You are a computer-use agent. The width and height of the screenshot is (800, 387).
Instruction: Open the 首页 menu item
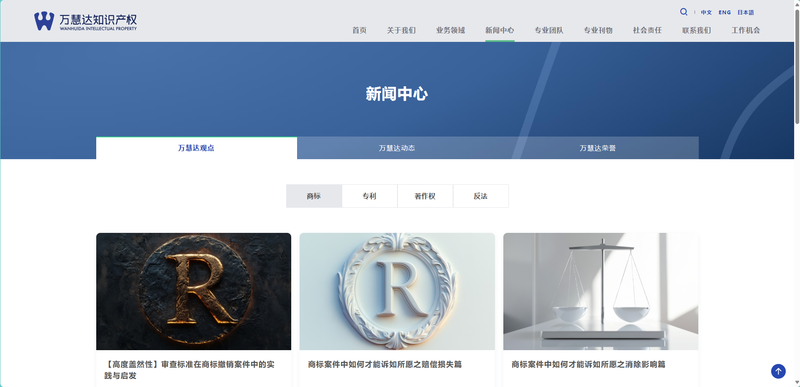[359, 30]
